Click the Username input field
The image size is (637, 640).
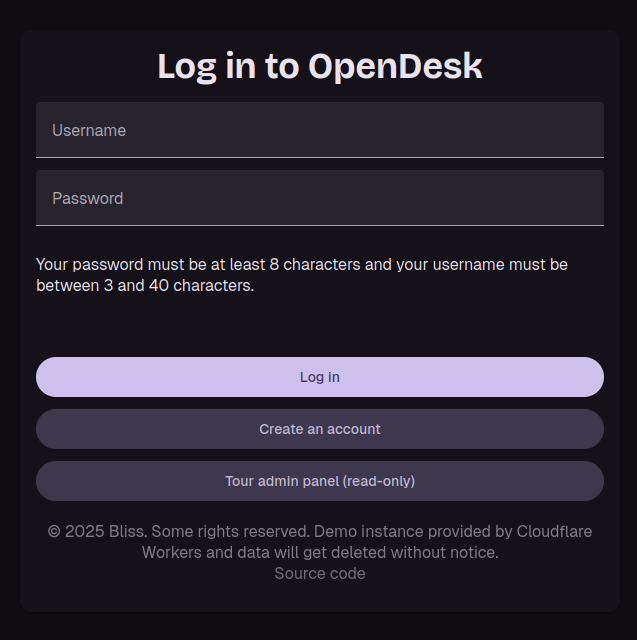click(319, 130)
